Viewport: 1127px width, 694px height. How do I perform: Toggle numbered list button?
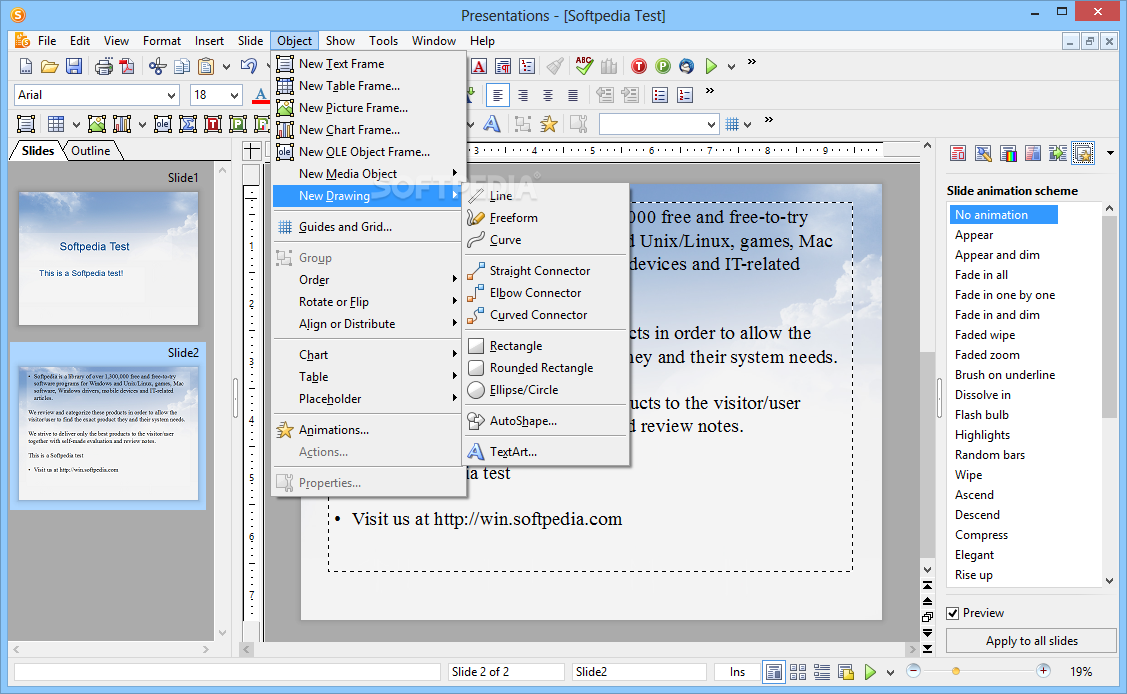[685, 95]
